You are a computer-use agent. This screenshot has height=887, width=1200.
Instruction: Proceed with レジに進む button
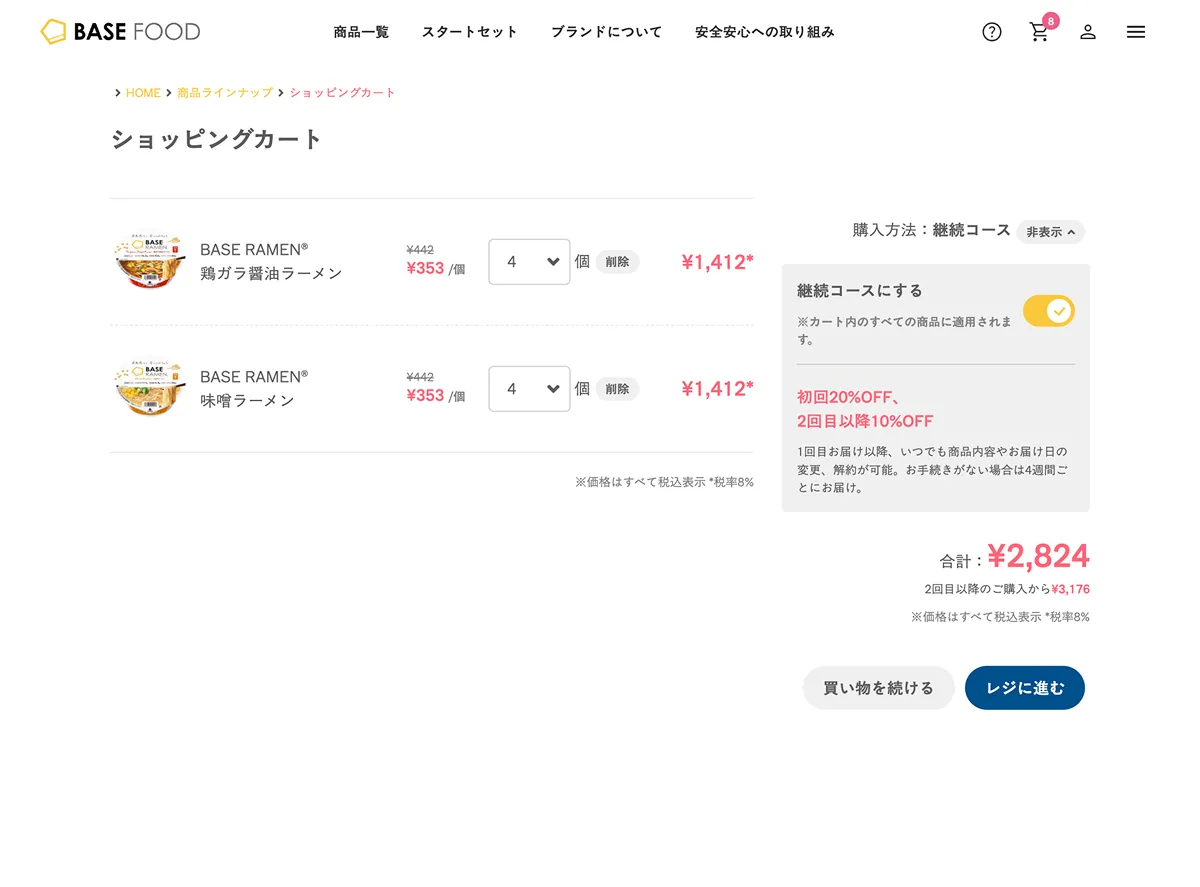[x=1025, y=688]
